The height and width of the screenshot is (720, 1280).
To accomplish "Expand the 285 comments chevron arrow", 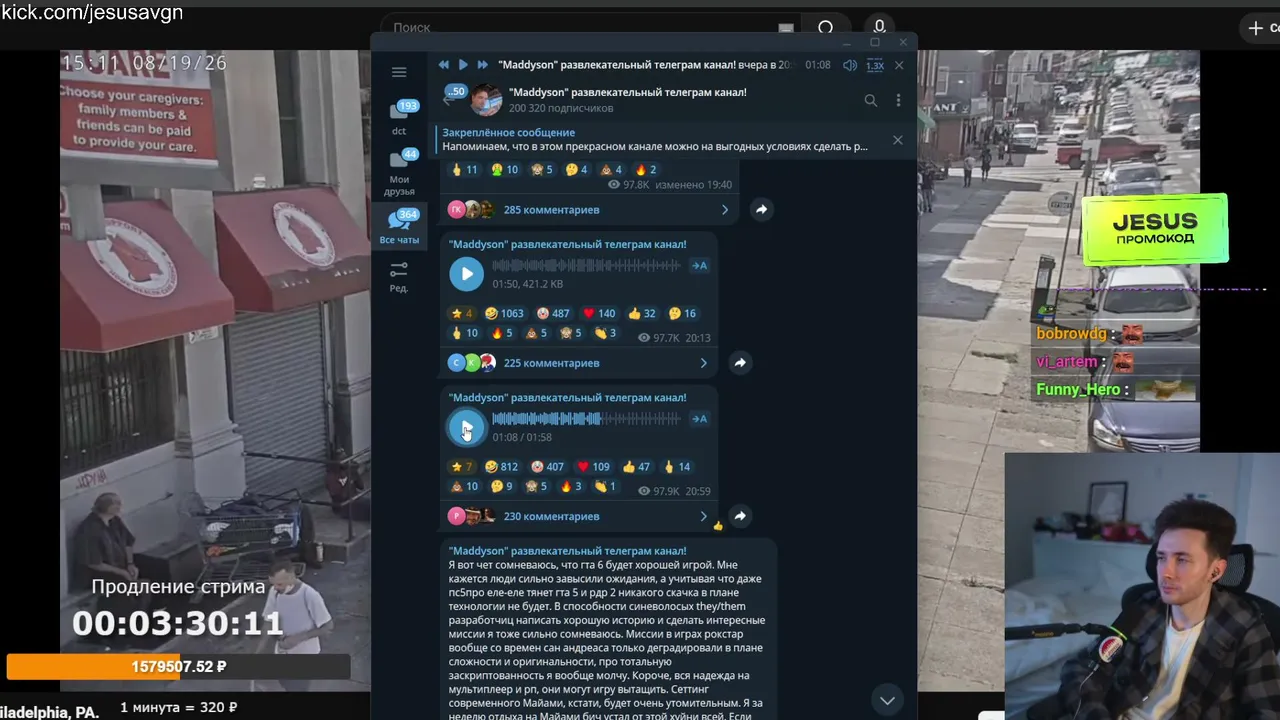I will [725, 210].
